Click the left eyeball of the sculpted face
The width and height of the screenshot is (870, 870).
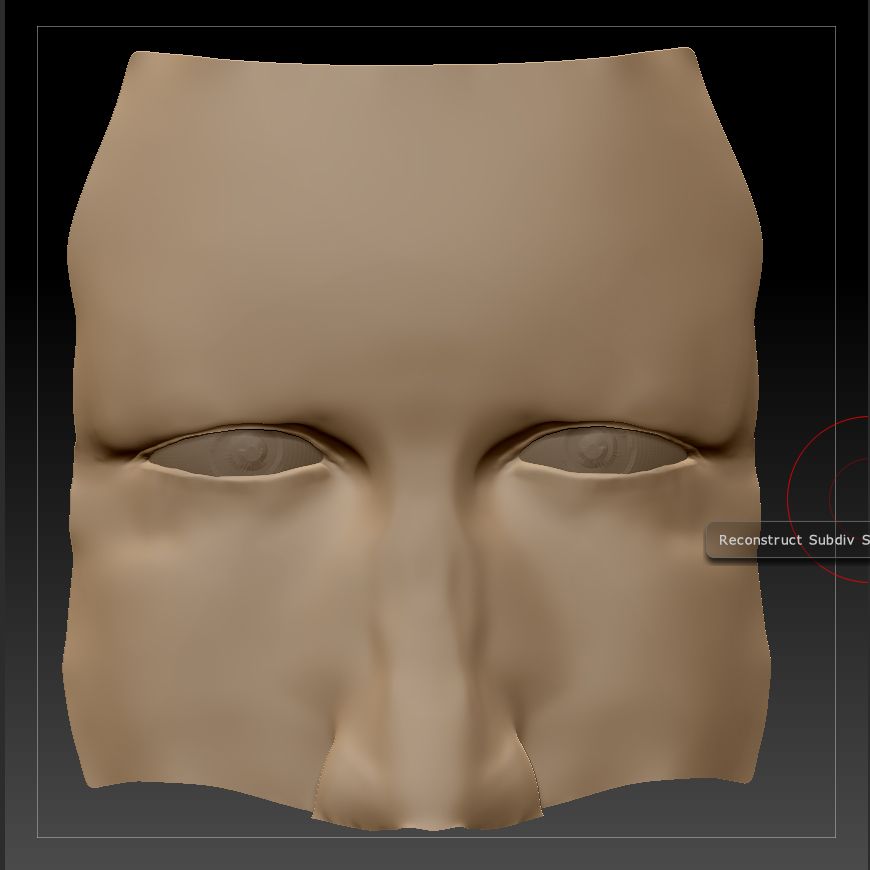[x=237, y=453]
